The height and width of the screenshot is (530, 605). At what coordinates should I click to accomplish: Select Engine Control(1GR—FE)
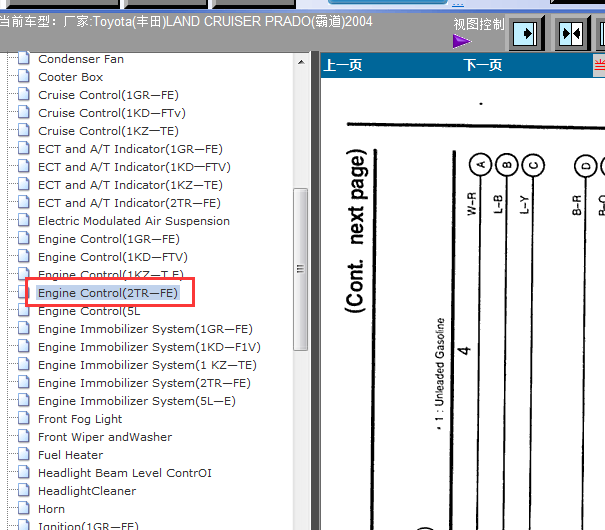coord(108,239)
